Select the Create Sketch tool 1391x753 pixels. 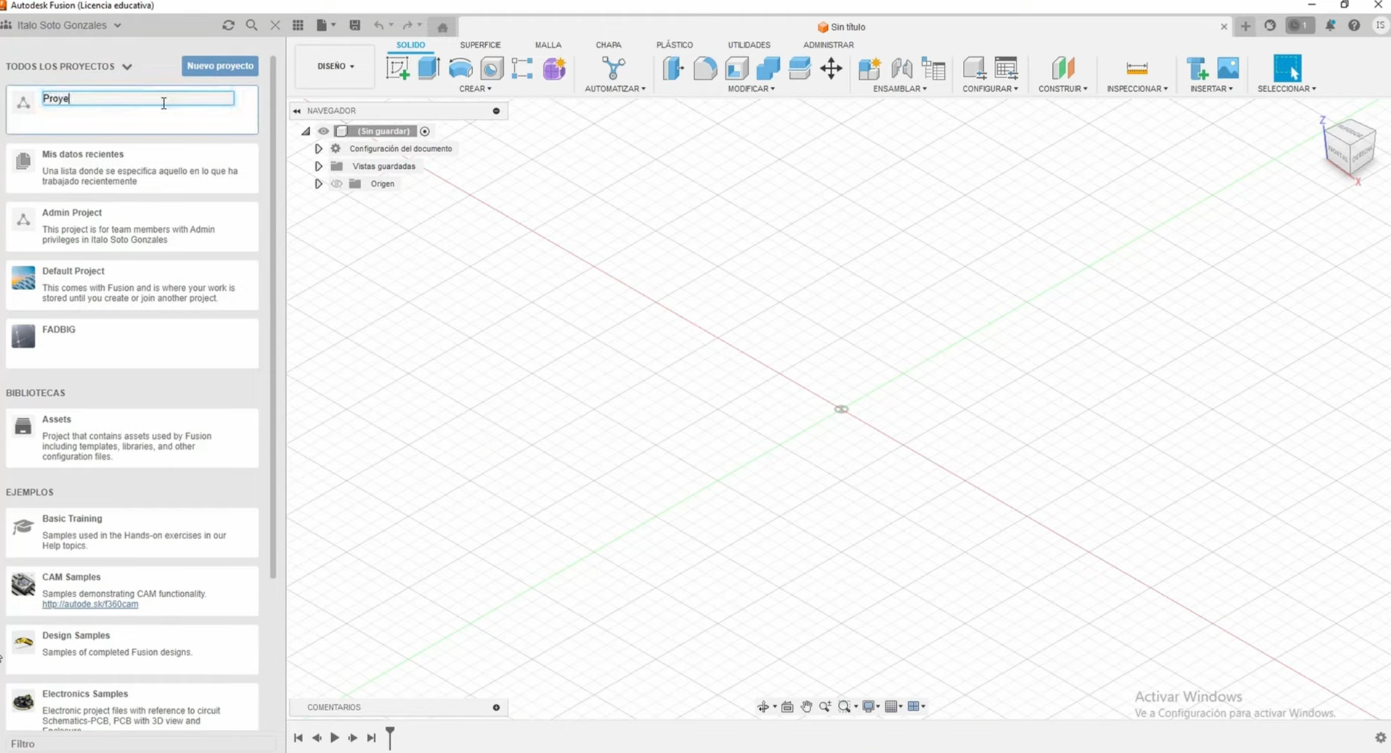398,68
